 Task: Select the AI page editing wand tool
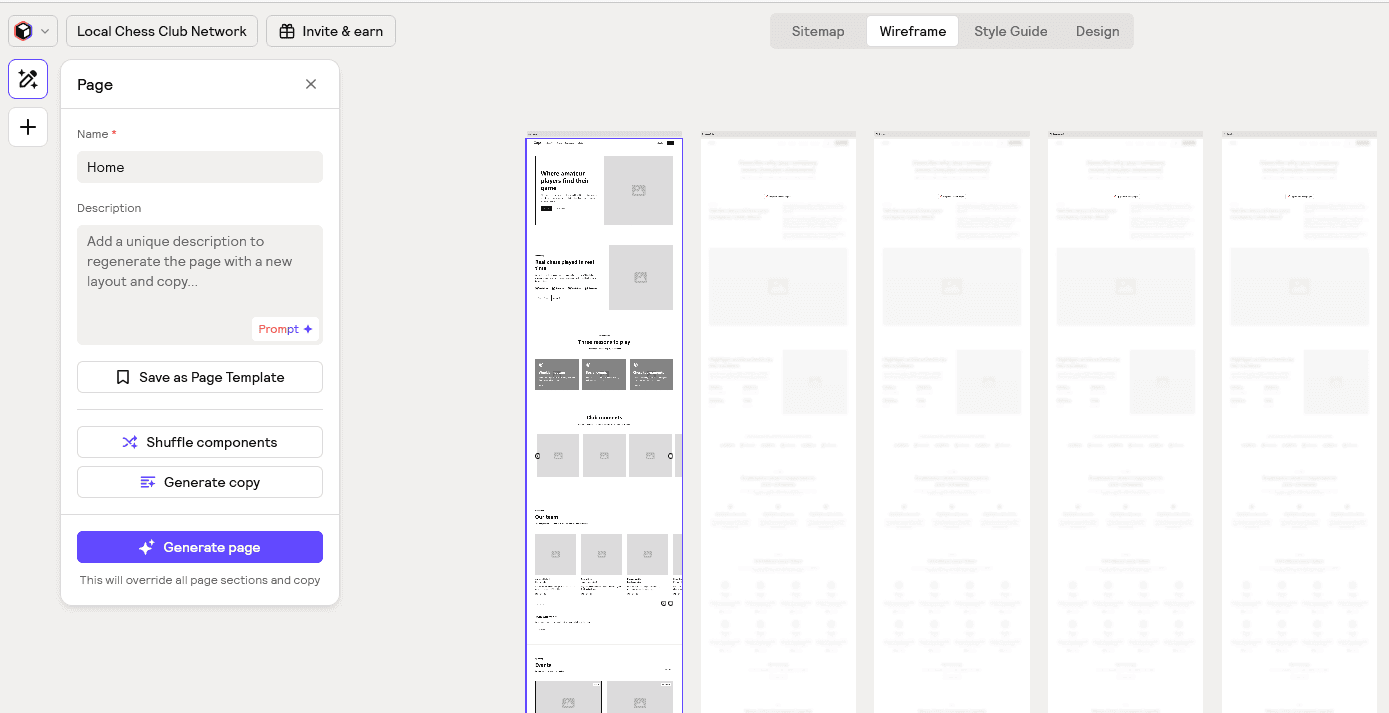point(27,79)
